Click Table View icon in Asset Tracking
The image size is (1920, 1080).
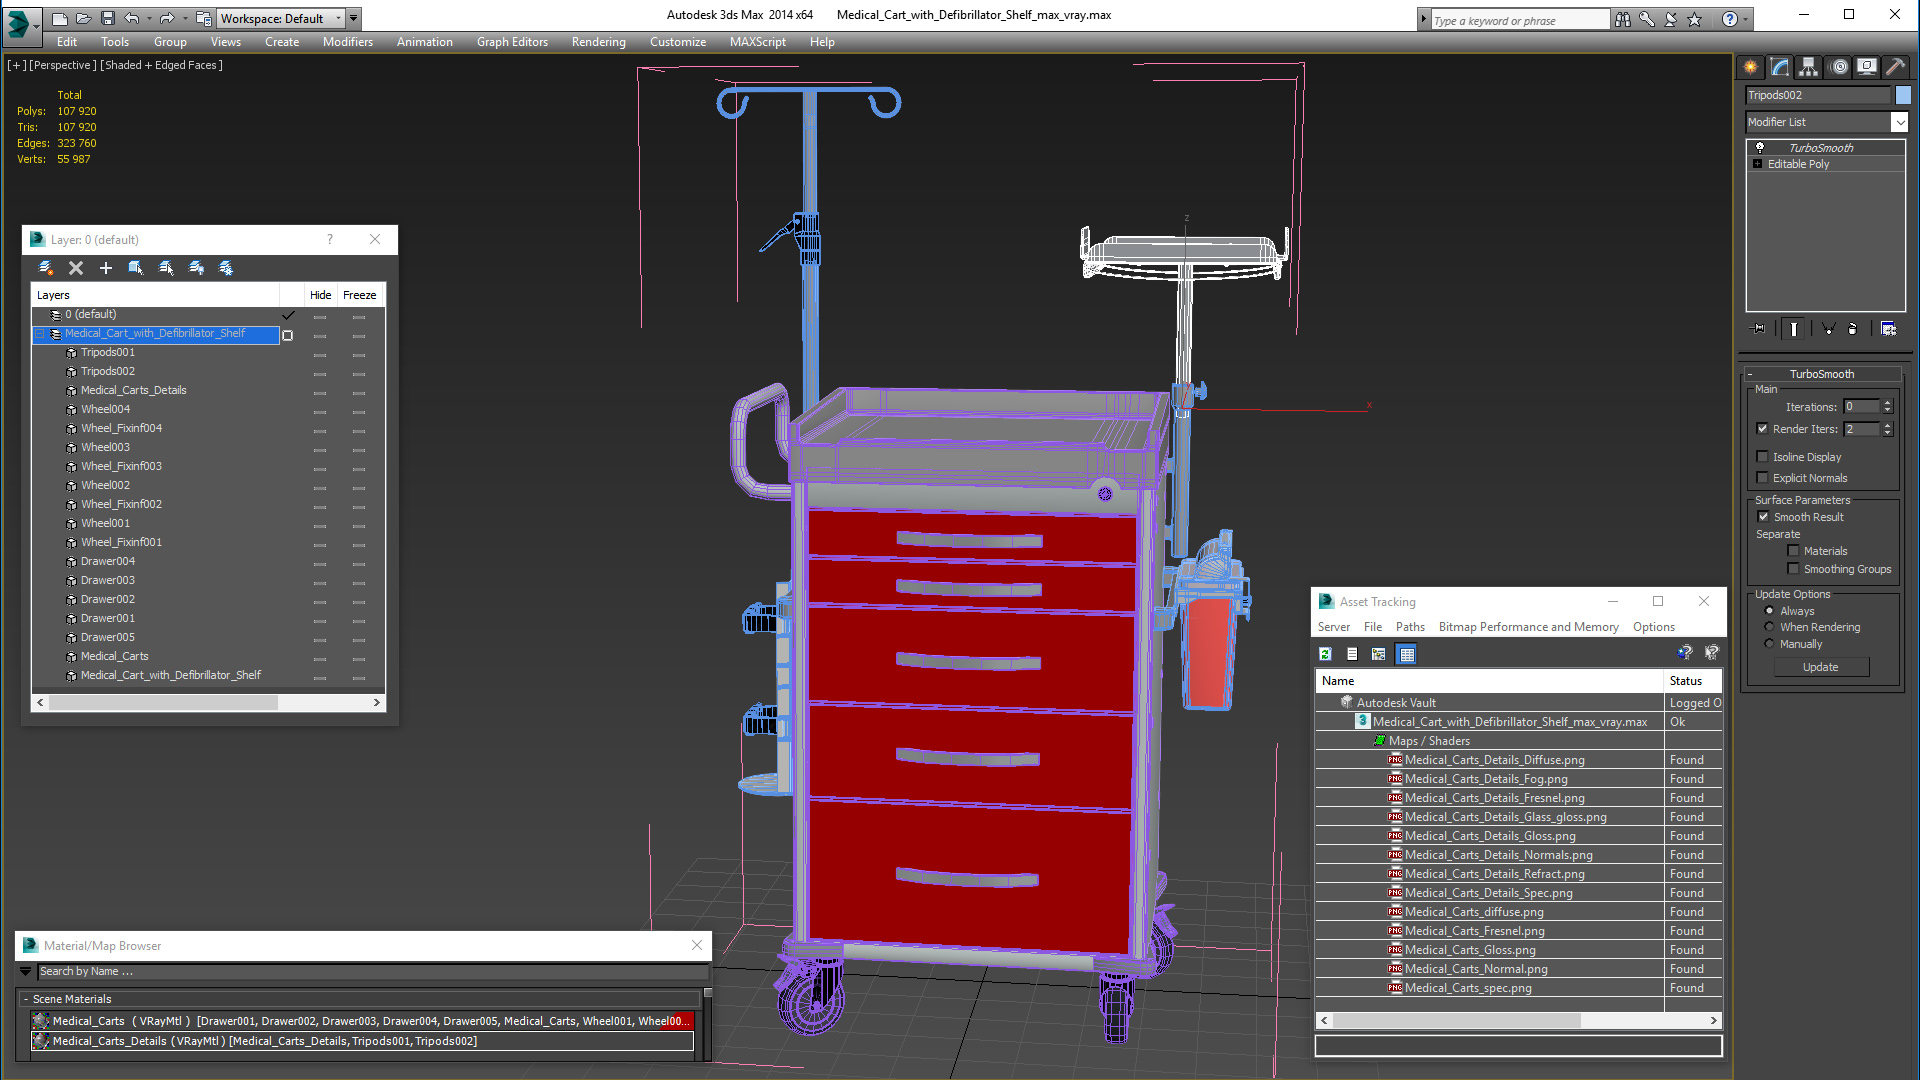[1407, 654]
